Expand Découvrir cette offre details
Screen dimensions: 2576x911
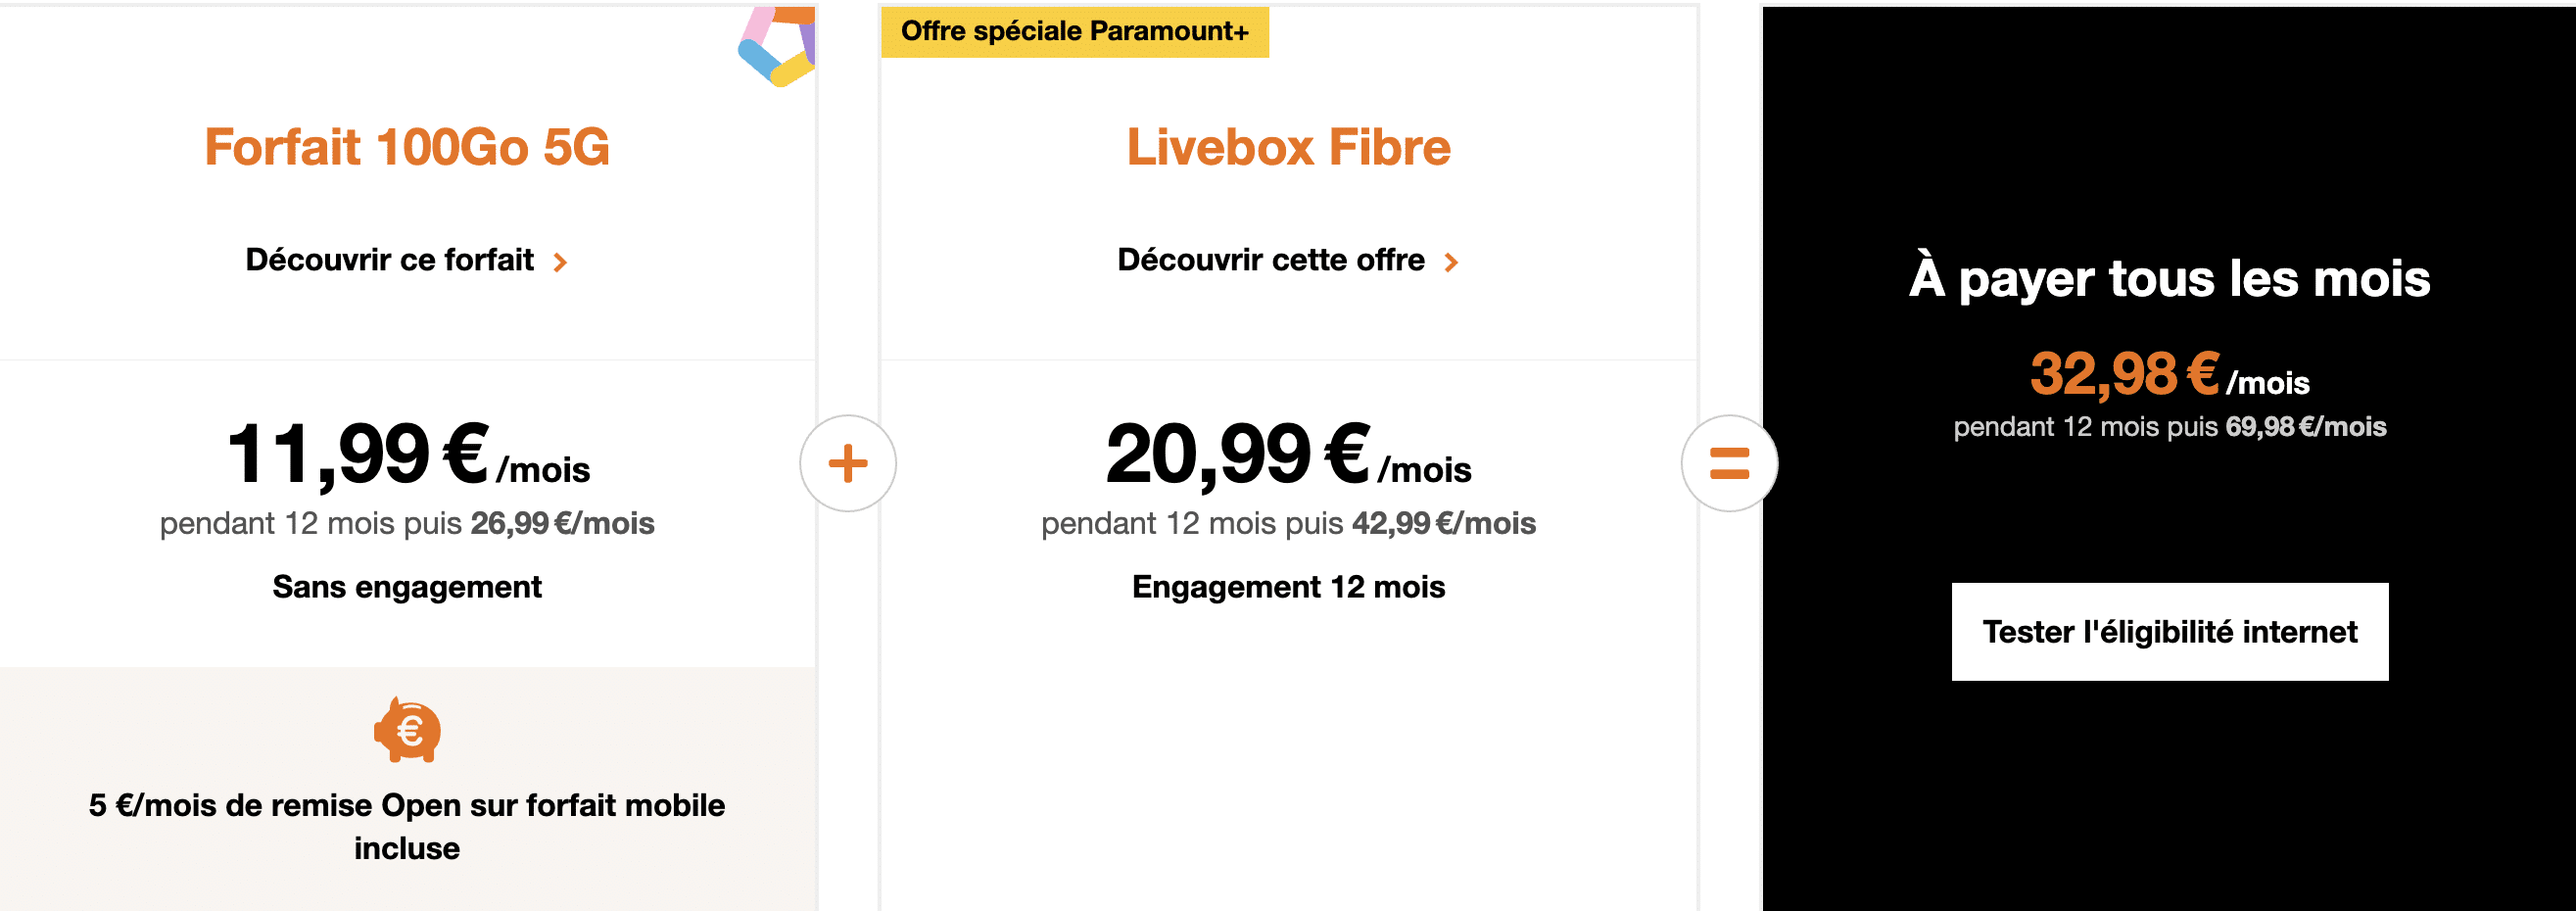tap(1272, 260)
